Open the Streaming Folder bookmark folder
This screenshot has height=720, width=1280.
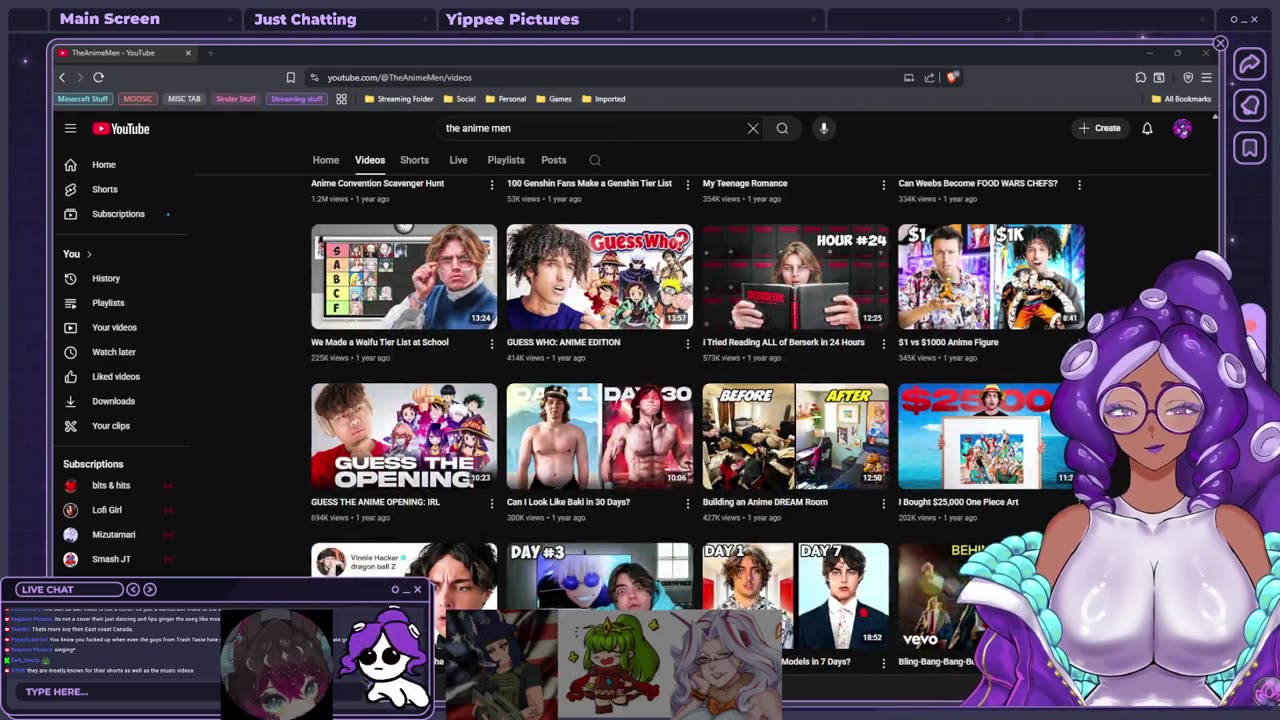pyautogui.click(x=399, y=99)
